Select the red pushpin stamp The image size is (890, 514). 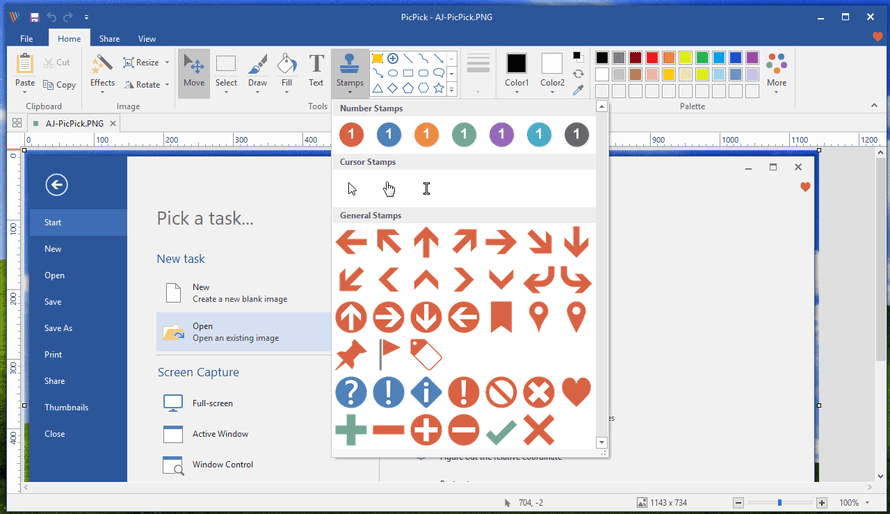pyautogui.click(x=351, y=354)
